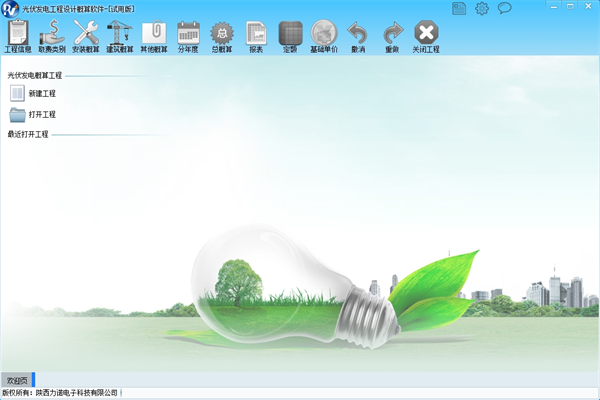The height and width of the screenshot is (400, 600).
Task: Open the 工程信息 clipboard toolbar icon
Action: (x=18, y=32)
